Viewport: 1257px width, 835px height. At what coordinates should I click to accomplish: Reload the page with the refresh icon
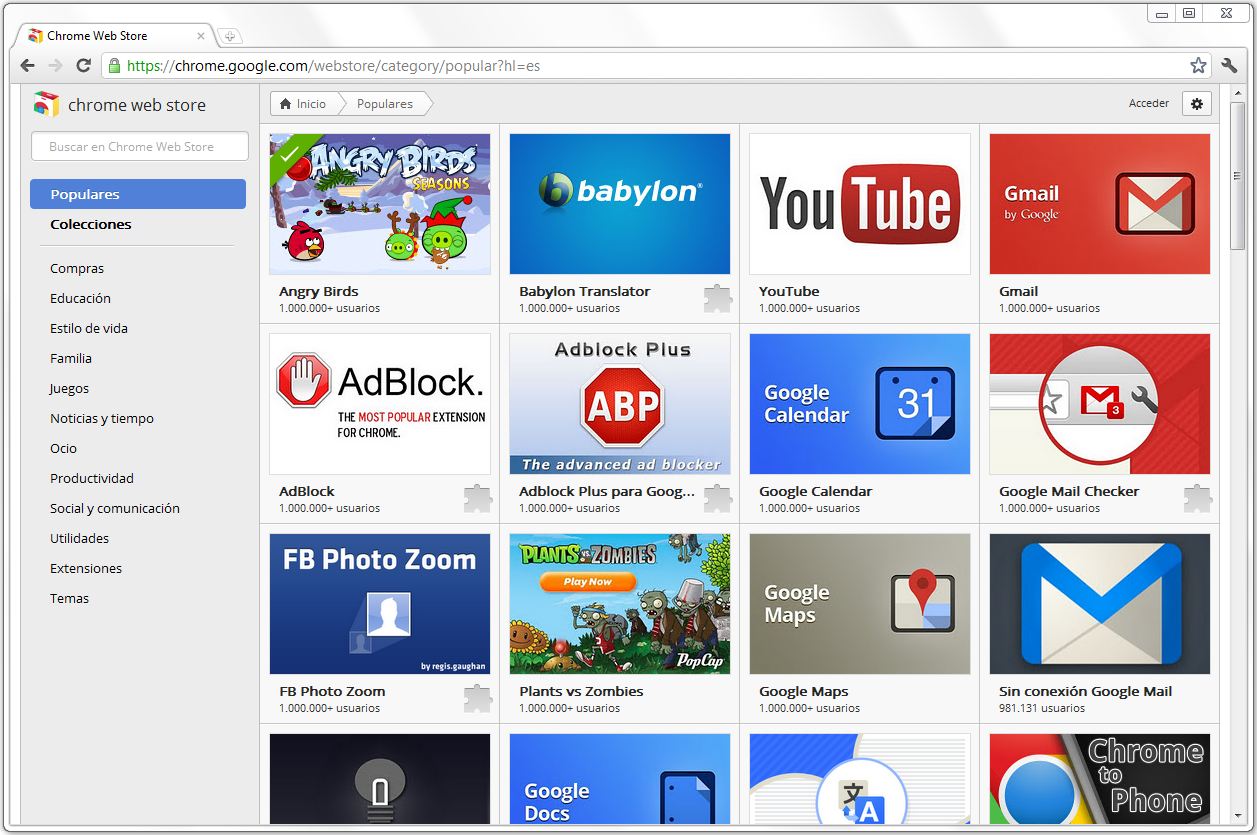click(84, 66)
